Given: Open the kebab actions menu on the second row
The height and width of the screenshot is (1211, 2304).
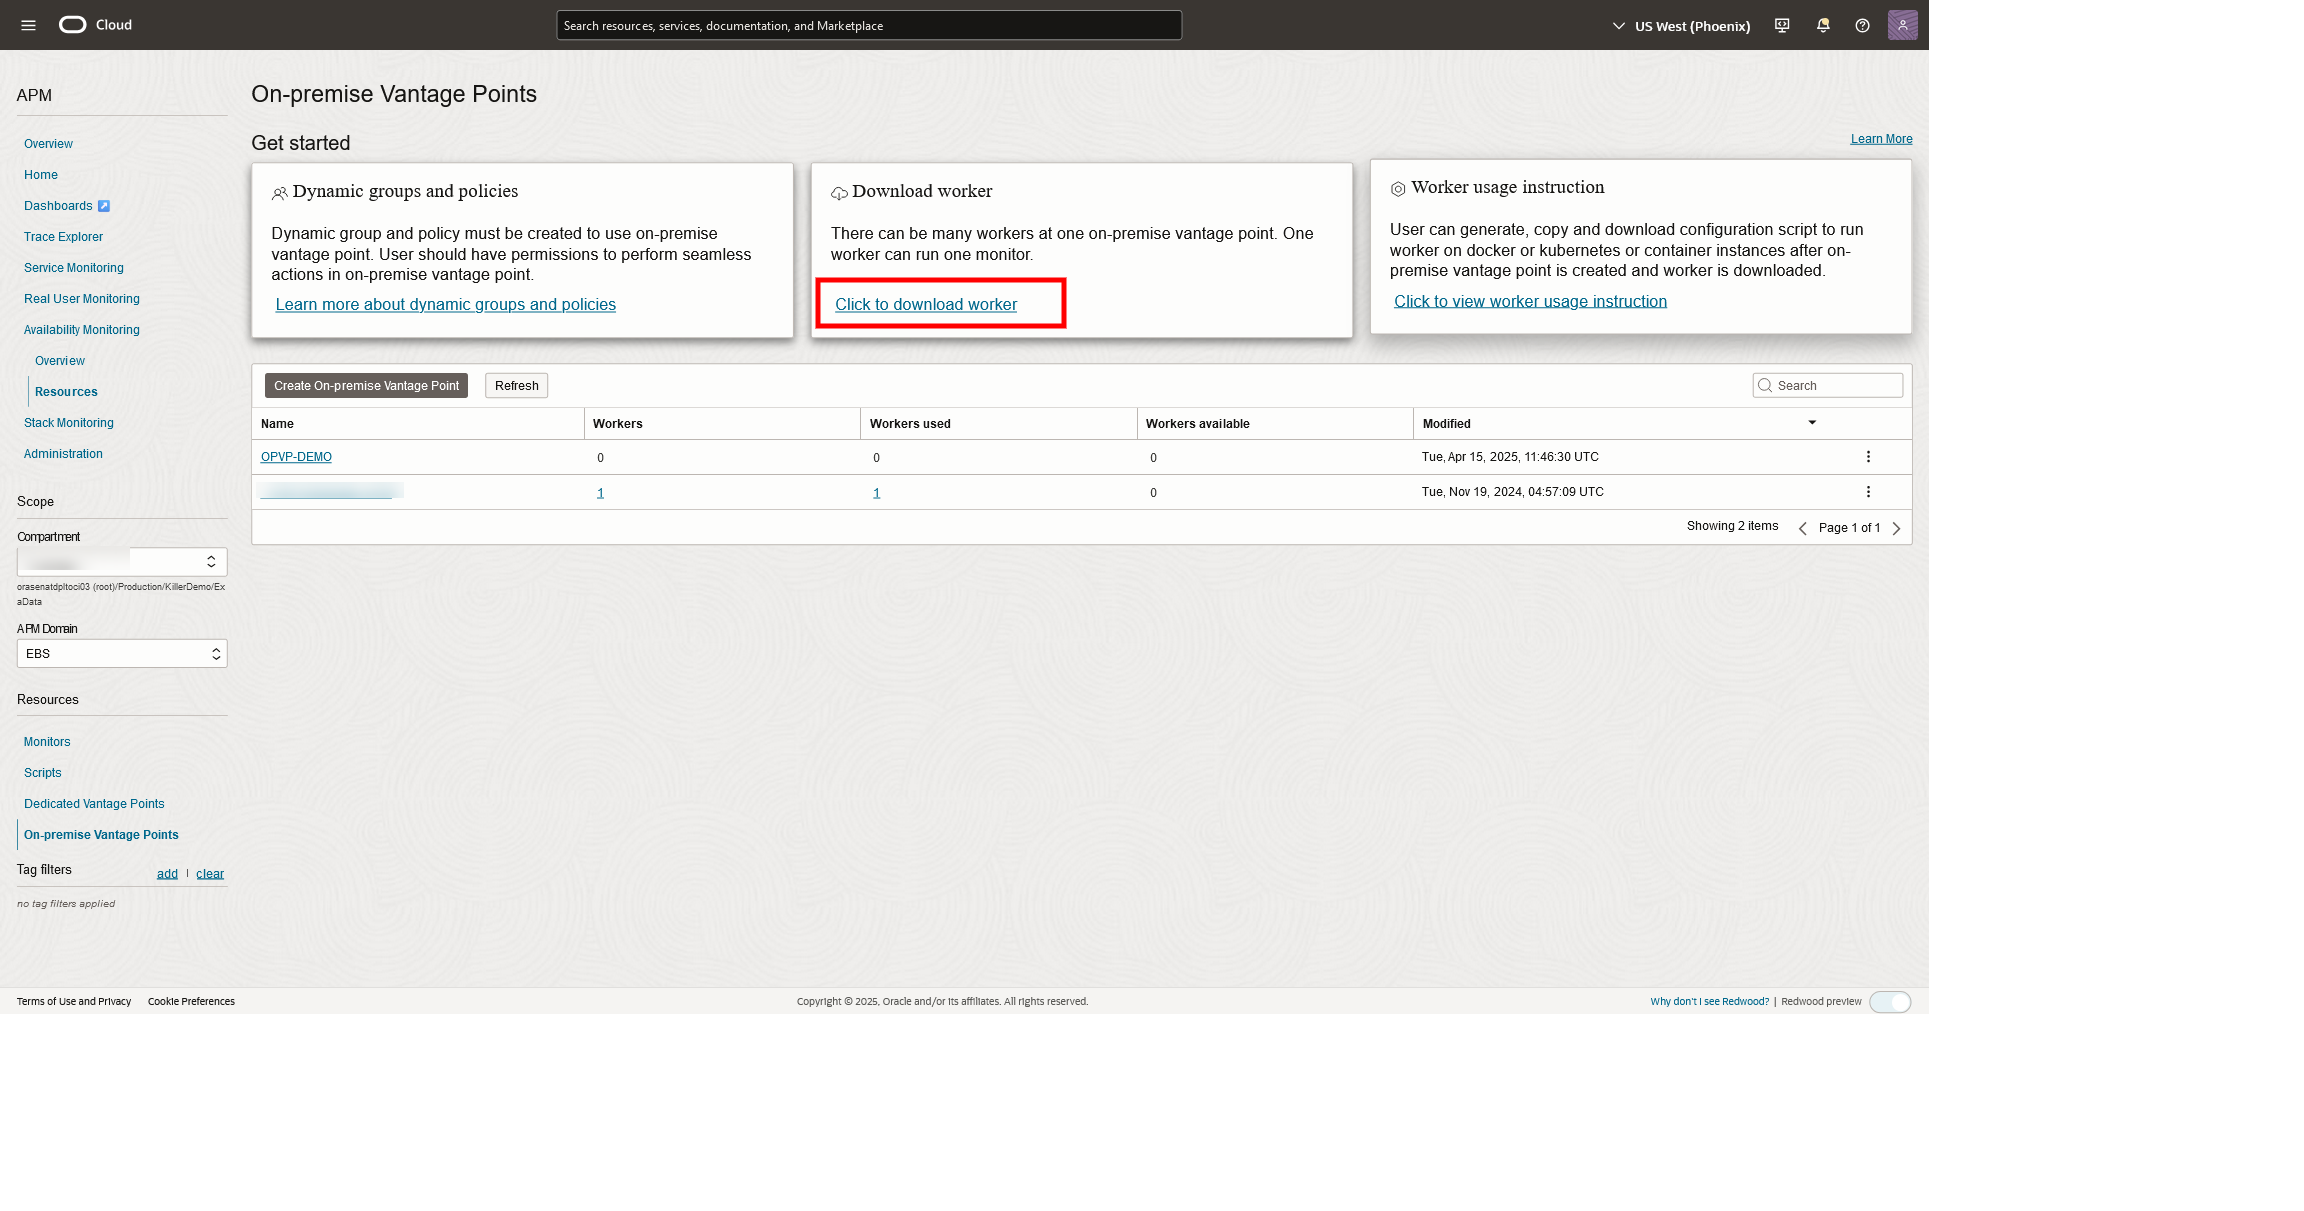Looking at the screenshot, I should 1867,491.
